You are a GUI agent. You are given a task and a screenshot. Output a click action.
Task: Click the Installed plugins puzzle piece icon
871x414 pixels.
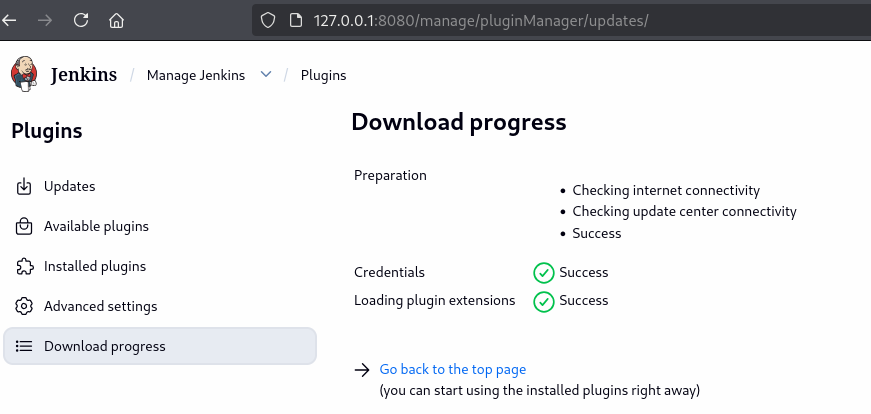coord(24,267)
